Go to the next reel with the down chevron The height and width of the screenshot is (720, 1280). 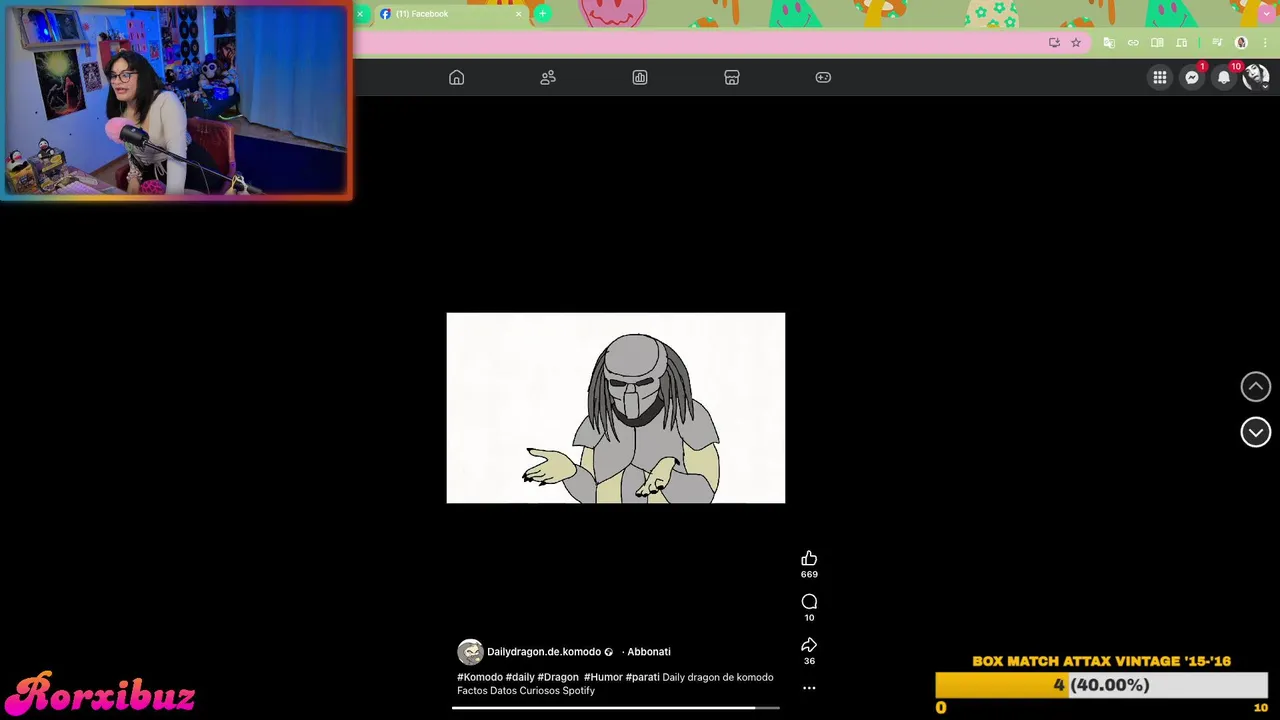[x=1256, y=432]
